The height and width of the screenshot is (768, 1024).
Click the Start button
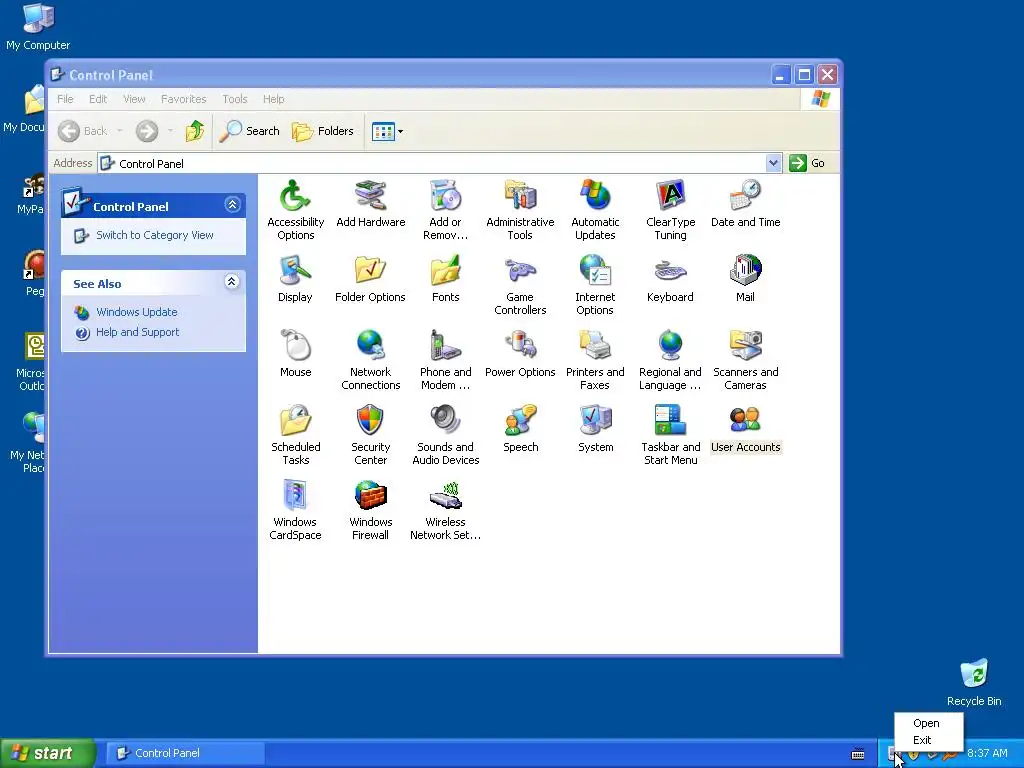pyautogui.click(x=48, y=753)
